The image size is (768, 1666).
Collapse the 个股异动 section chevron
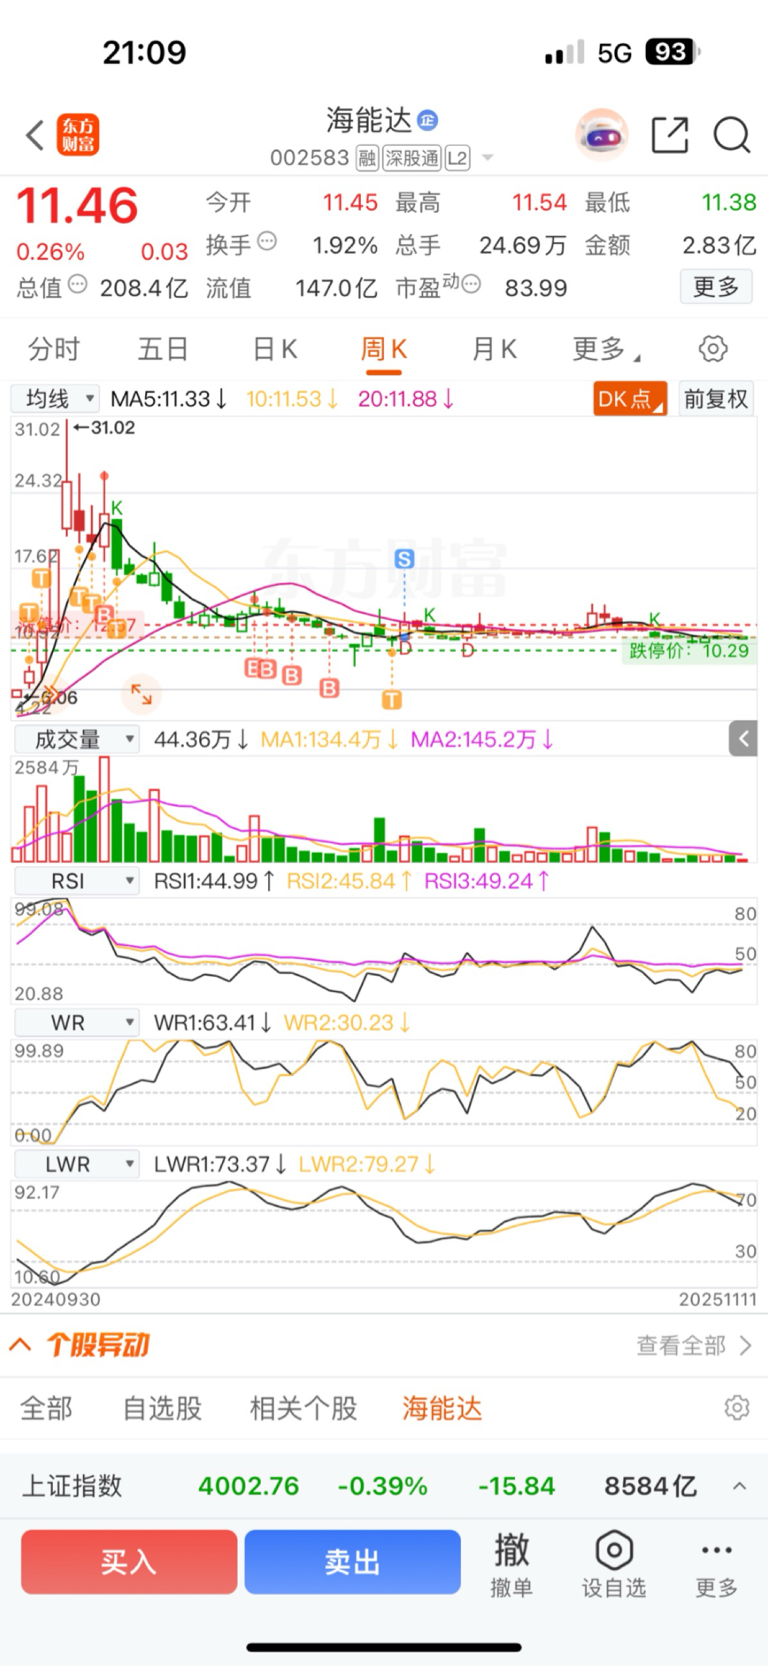21,1345
